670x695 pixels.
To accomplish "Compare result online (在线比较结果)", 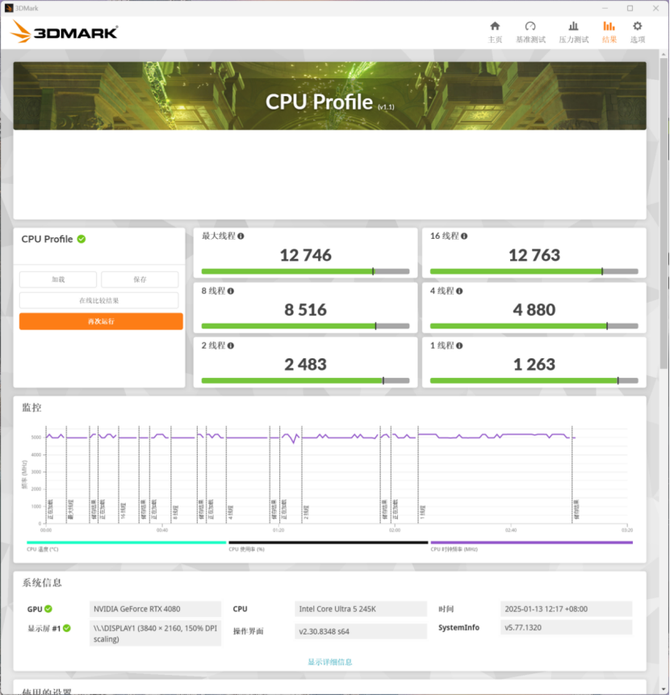I will [x=99, y=300].
